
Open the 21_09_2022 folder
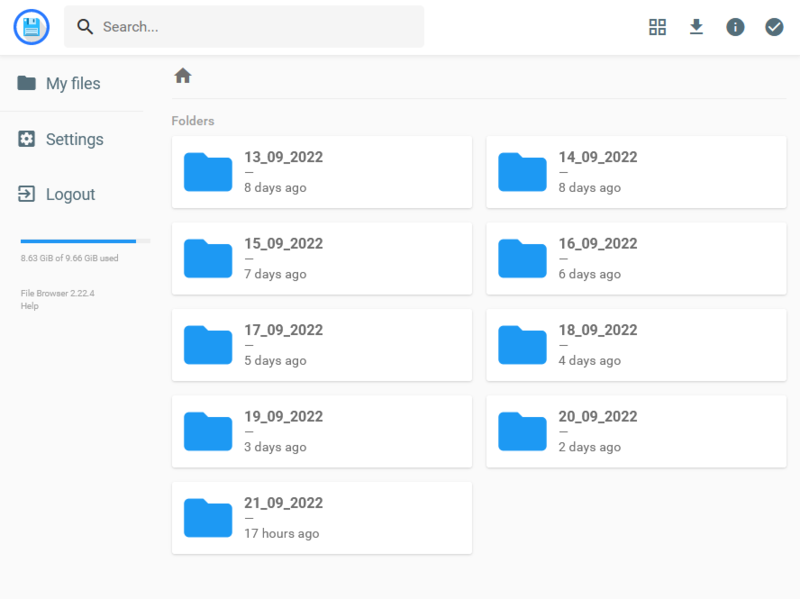point(321,517)
